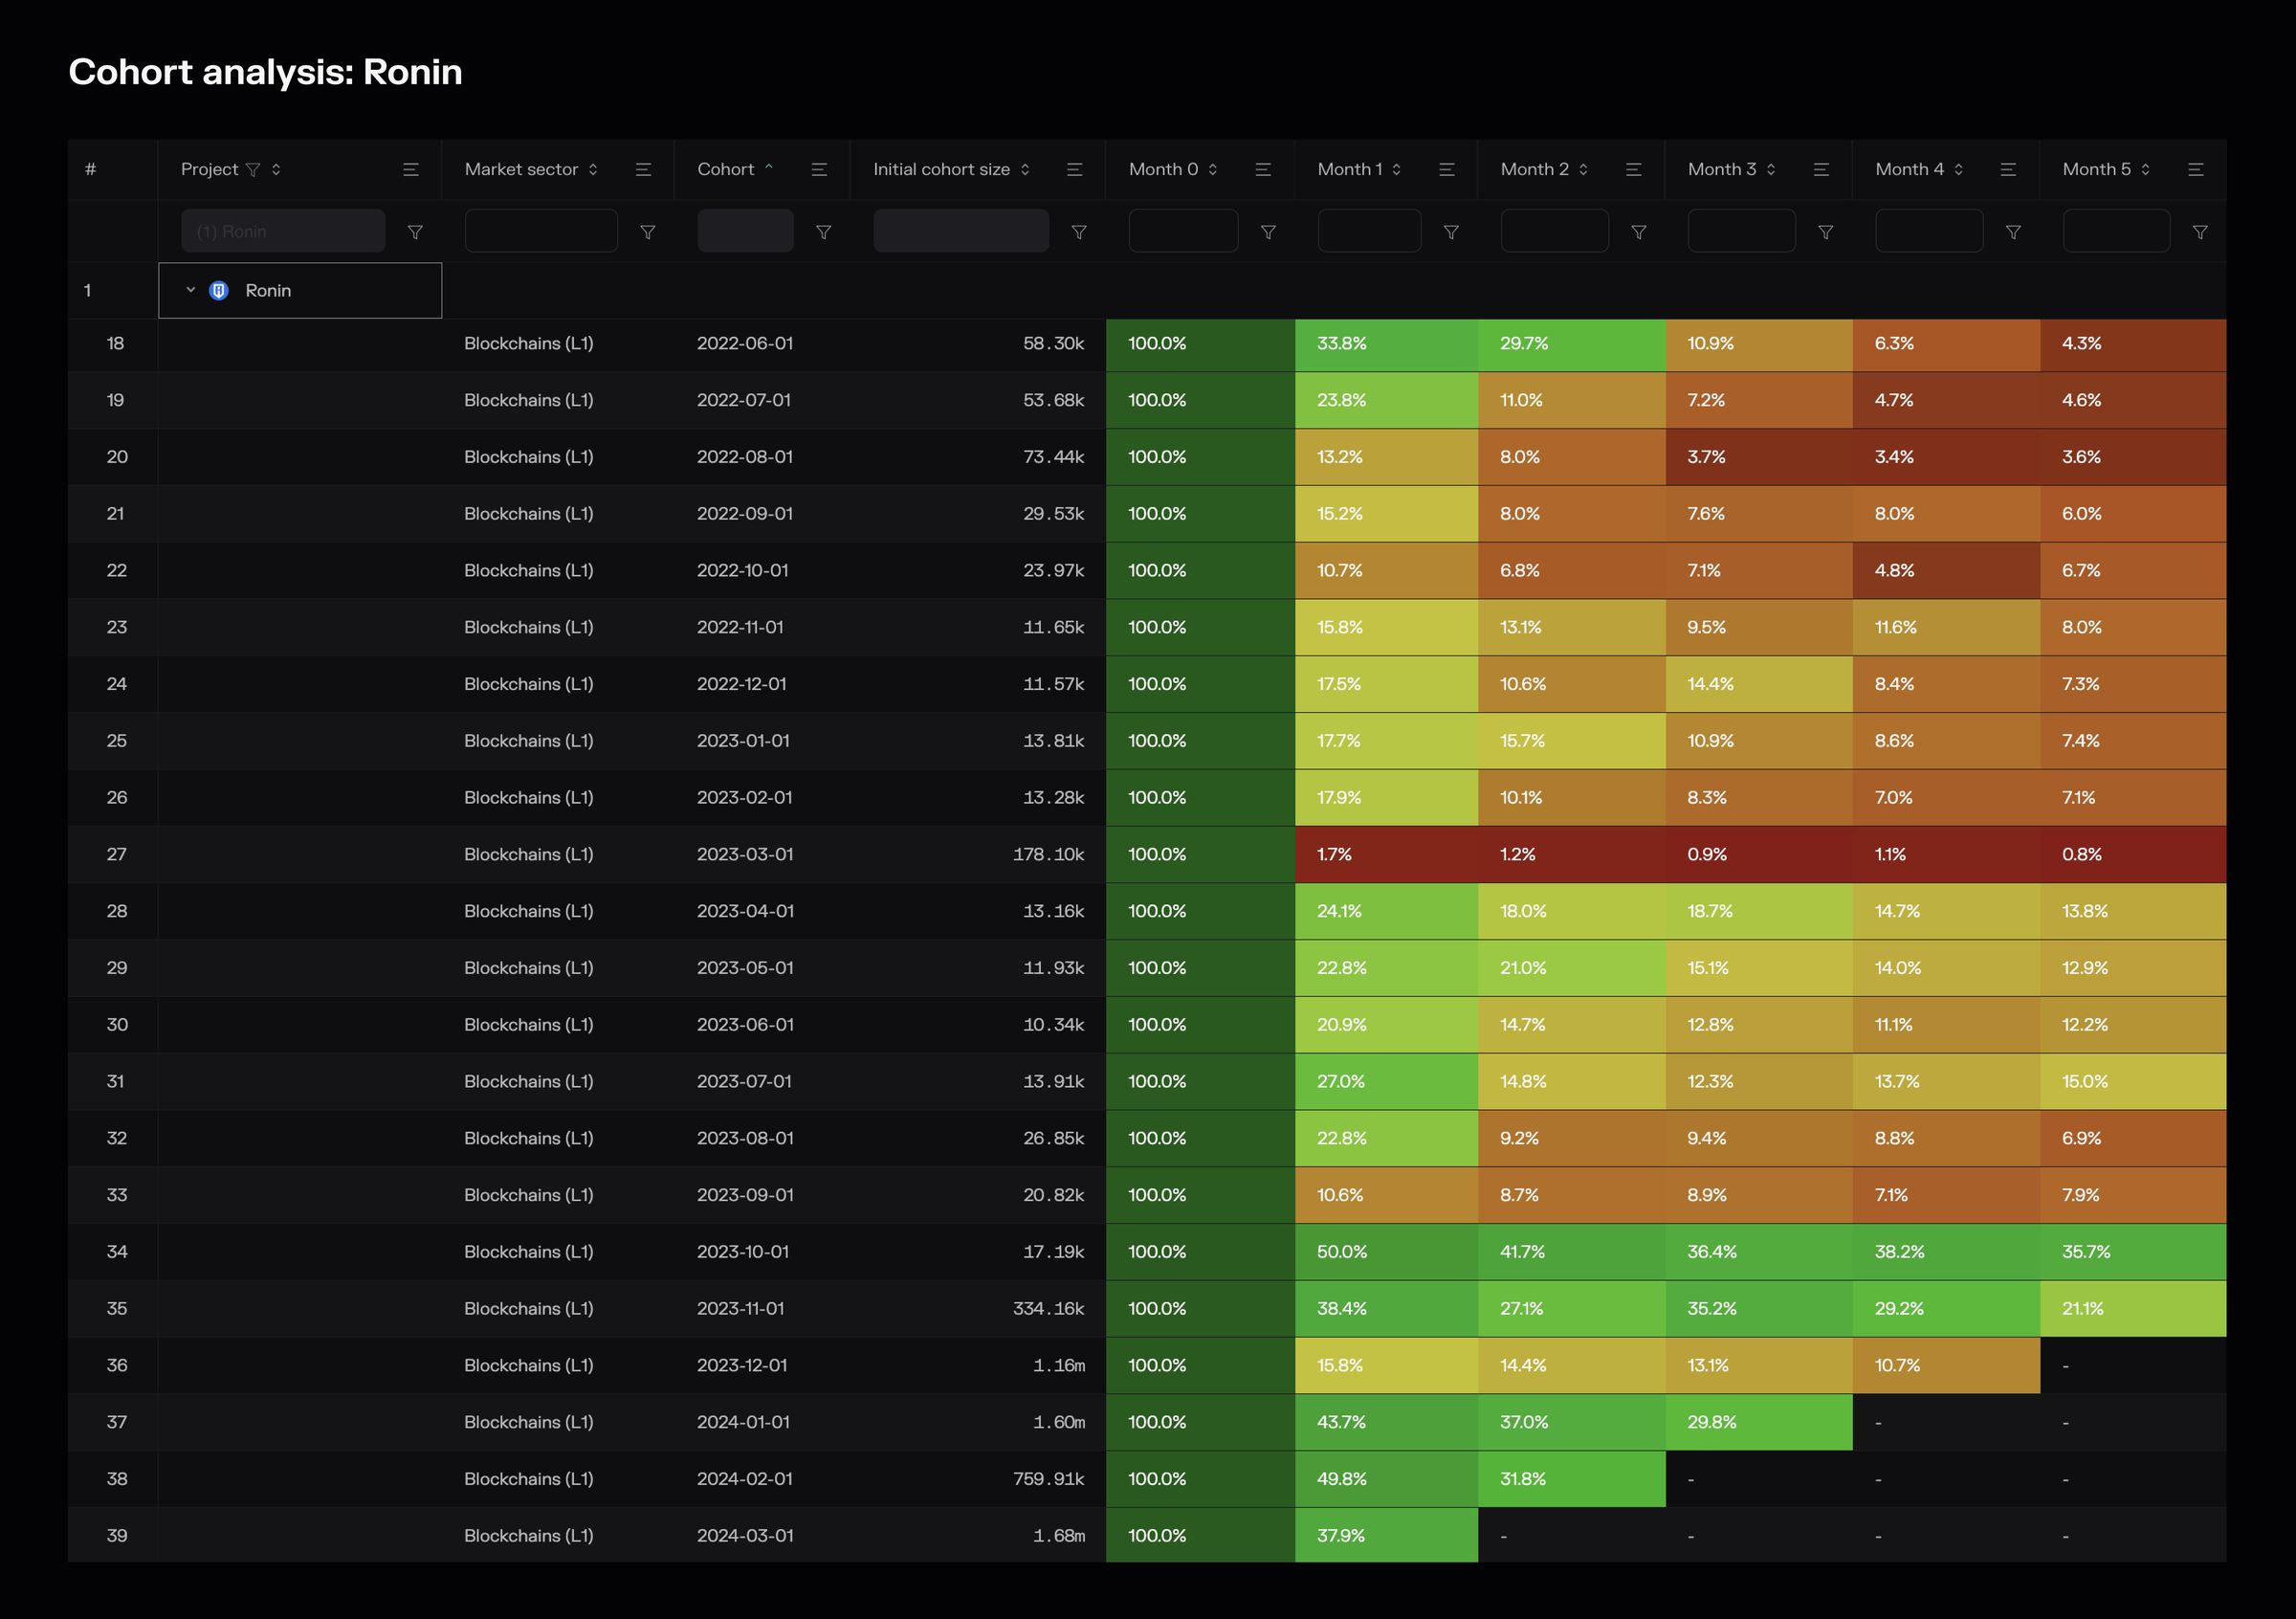Open the Cohort column hamburger menu
The height and width of the screenshot is (1619, 2296).
pos(819,170)
